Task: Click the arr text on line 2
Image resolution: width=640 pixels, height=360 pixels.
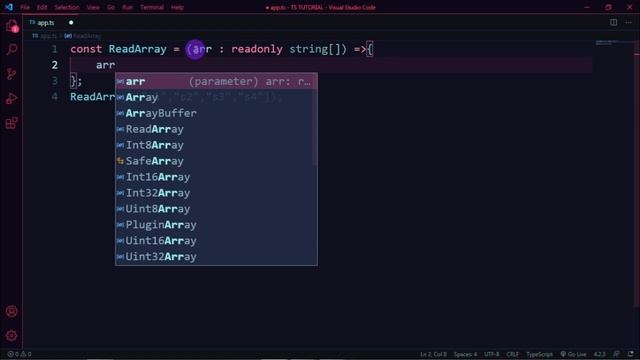Action: point(105,65)
